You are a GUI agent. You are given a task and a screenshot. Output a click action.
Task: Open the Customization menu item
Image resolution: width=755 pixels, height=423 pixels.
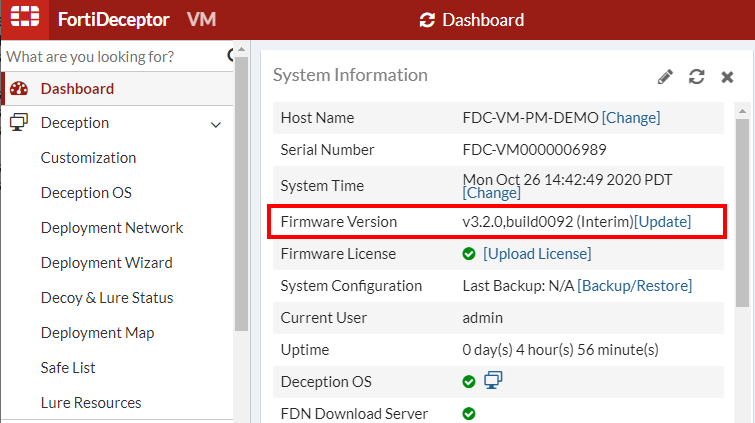tap(88, 158)
